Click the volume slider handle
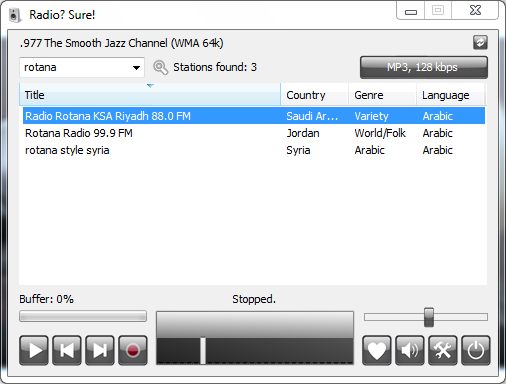The height and width of the screenshot is (384, 506). click(429, 317)
